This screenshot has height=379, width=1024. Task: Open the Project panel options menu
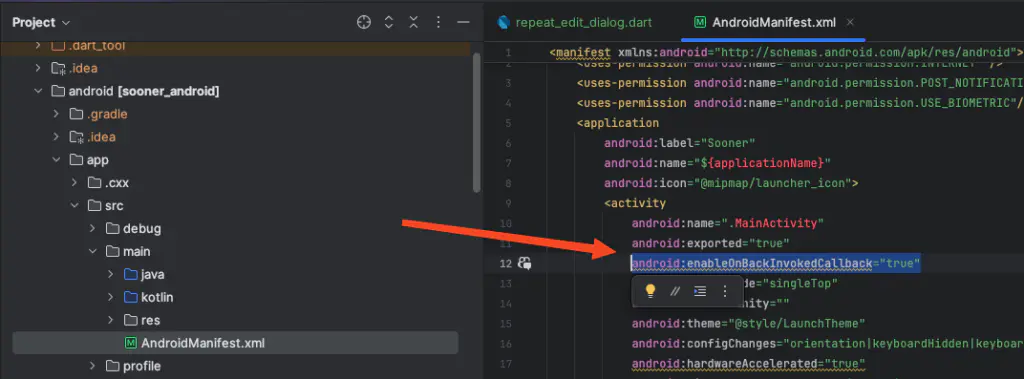click(x=438, y=22)
